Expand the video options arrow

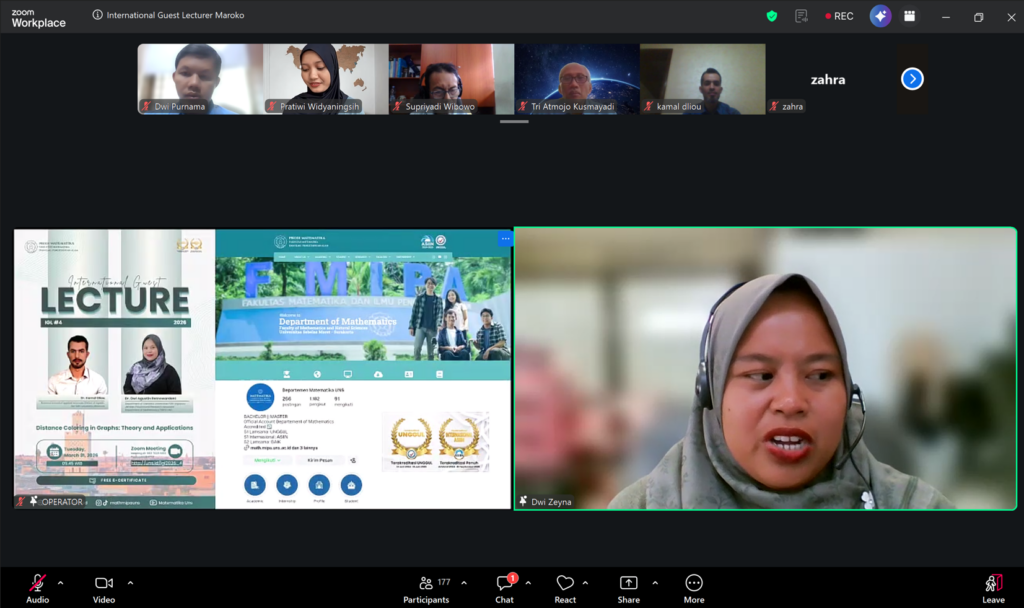point(130,582)
